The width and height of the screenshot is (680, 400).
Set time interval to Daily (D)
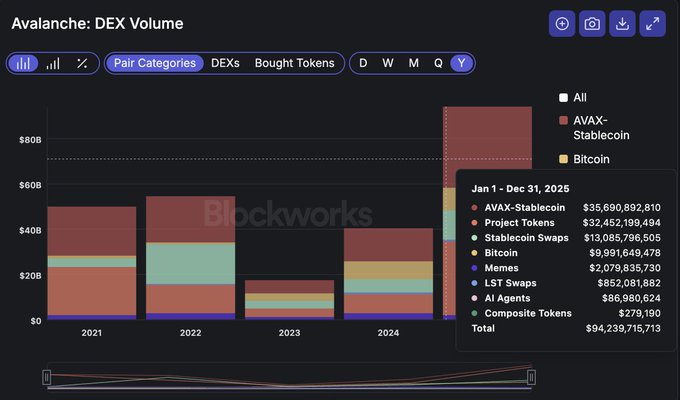coord(363,63)
